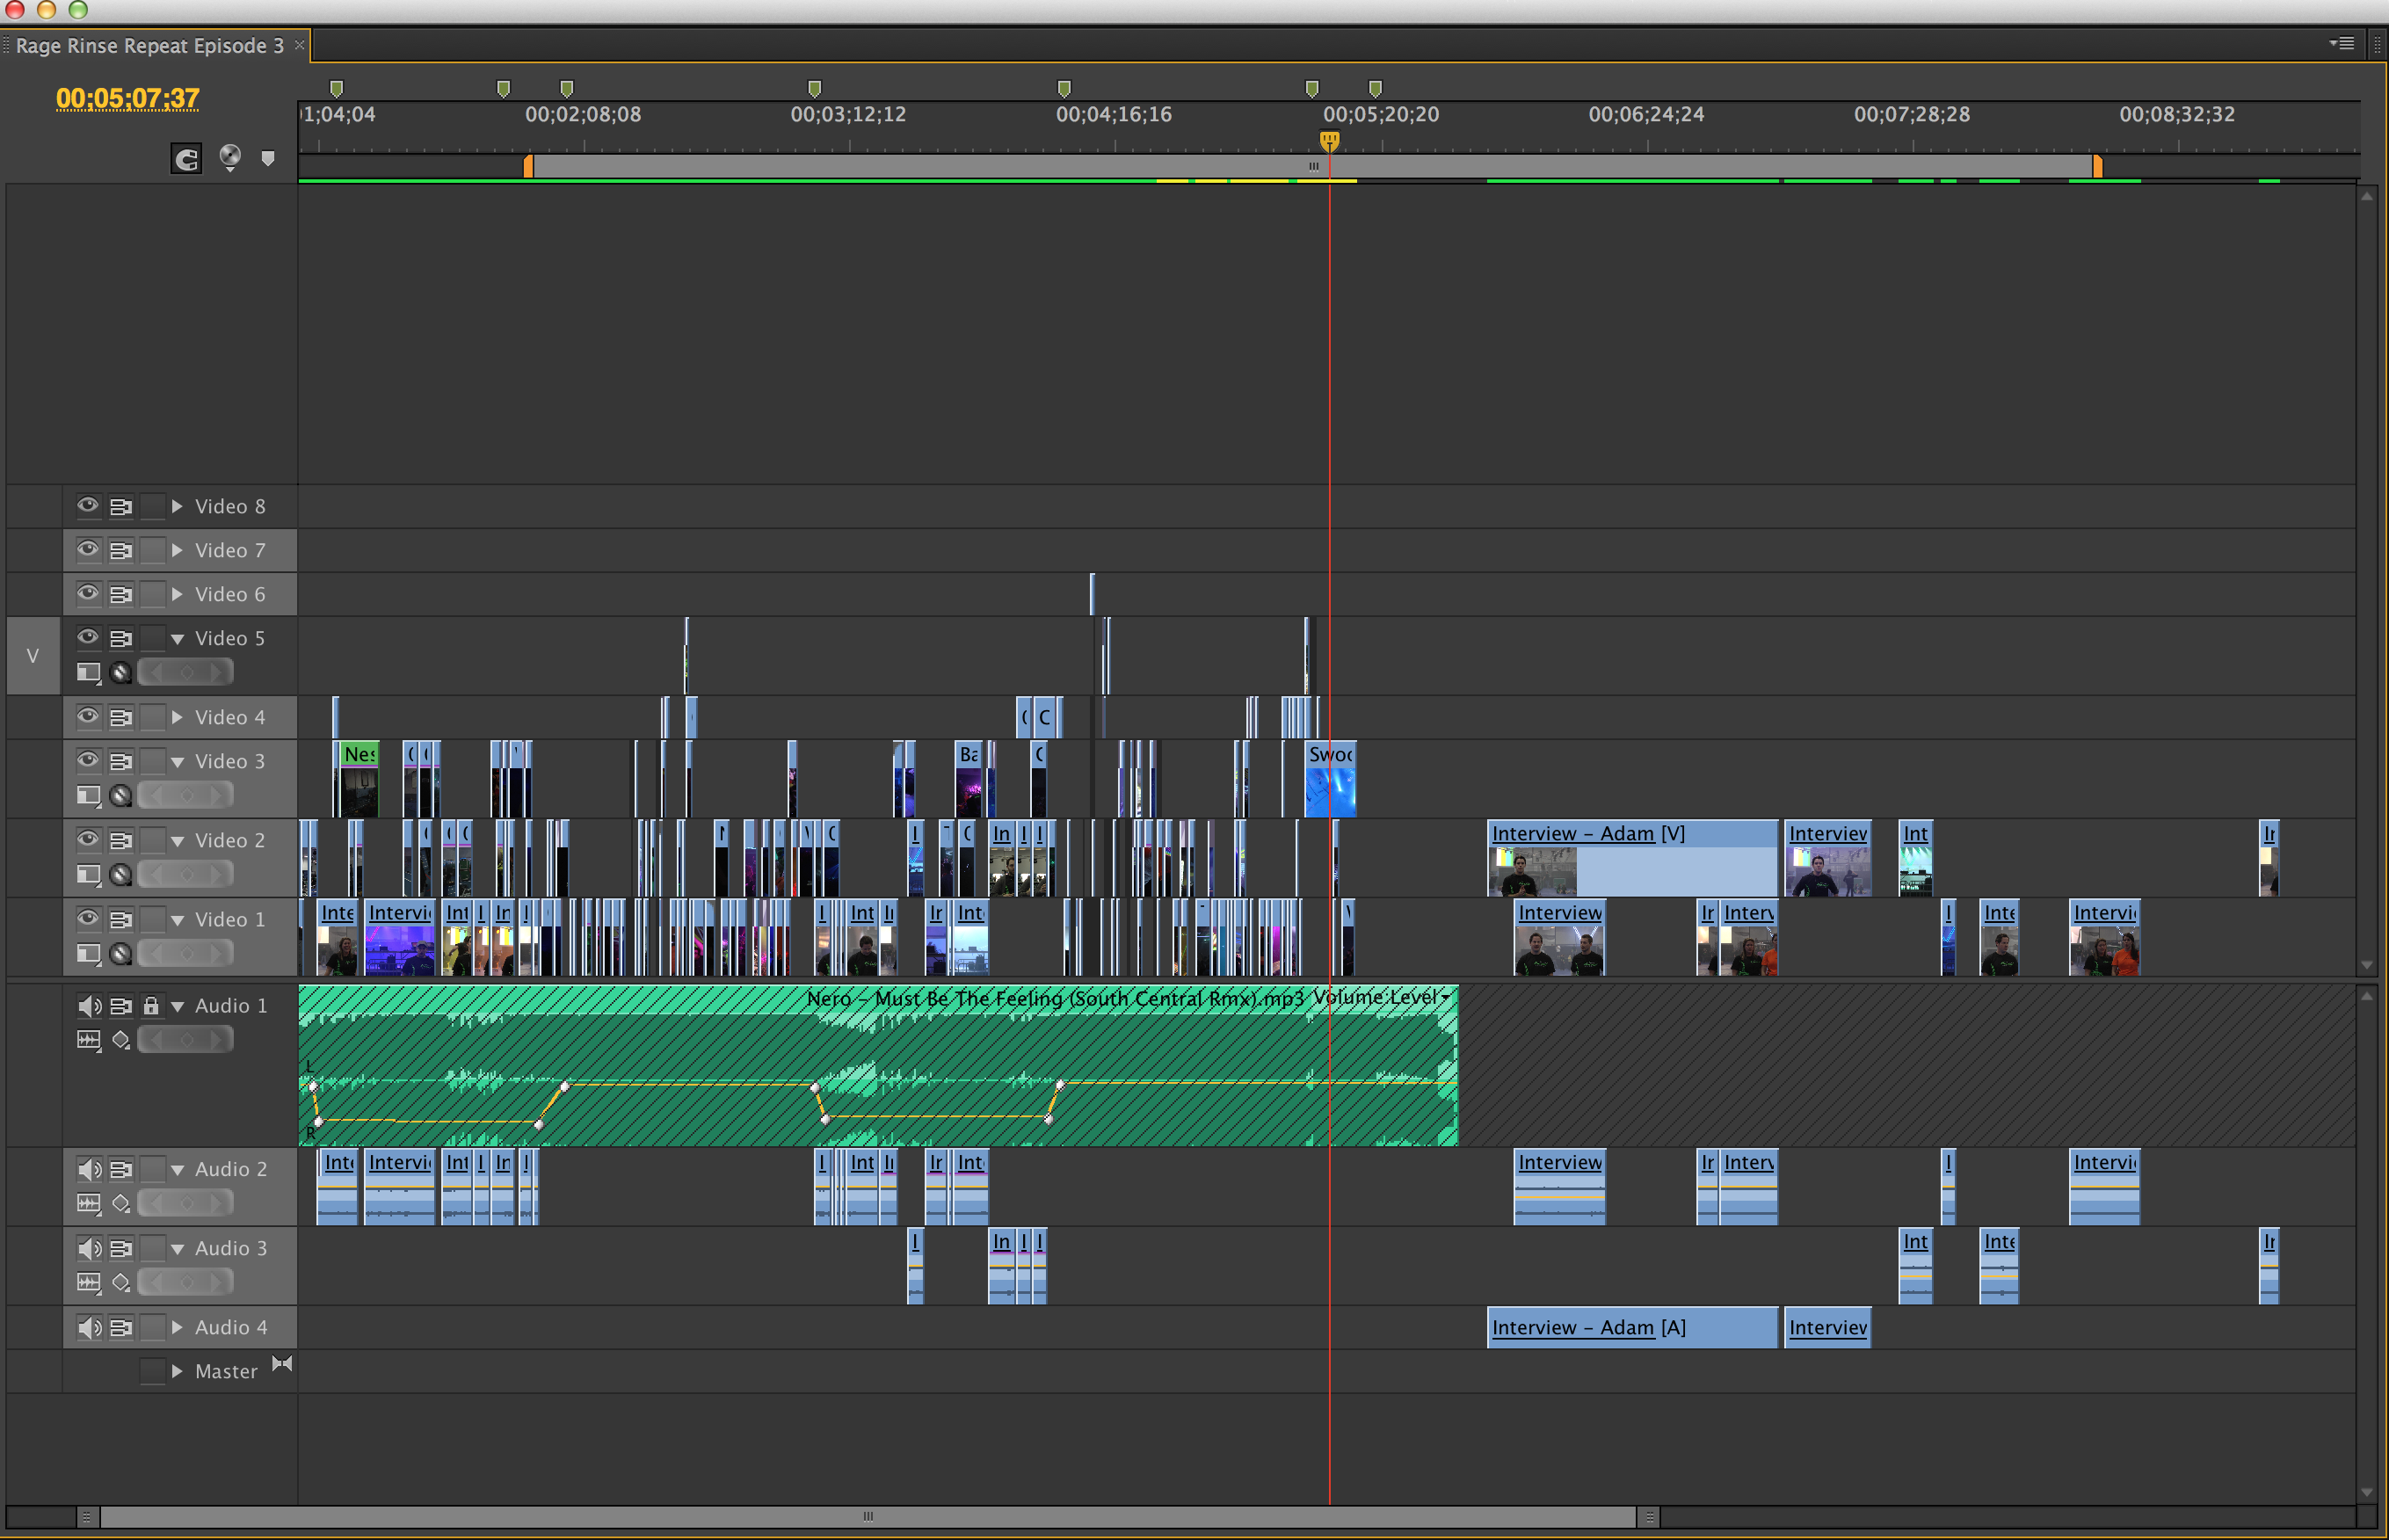The width and height of the screenshot is (2389, 1540).
Task: Open the Volume Level dropdown on the Nero clip
Action: pyautogui.click(x=1444, y=997)
